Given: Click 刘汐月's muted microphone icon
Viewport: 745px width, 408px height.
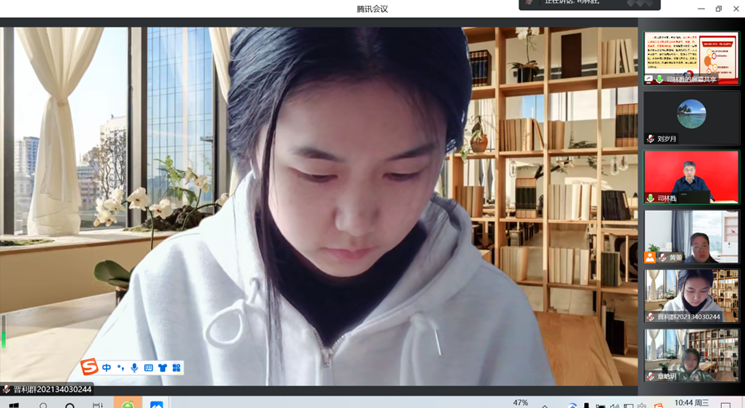Looking at the screenshot, I should pos(650,139).
